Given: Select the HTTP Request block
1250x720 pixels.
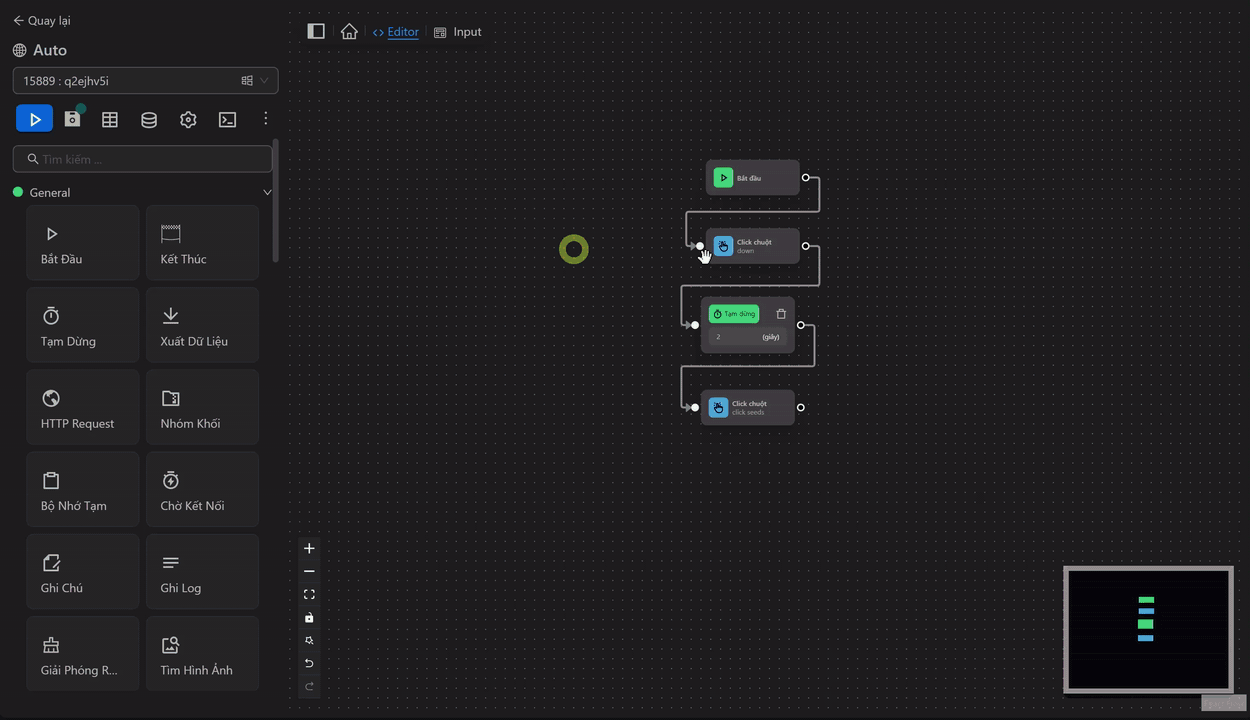Looking at the screenshot, I should [82, 408].
